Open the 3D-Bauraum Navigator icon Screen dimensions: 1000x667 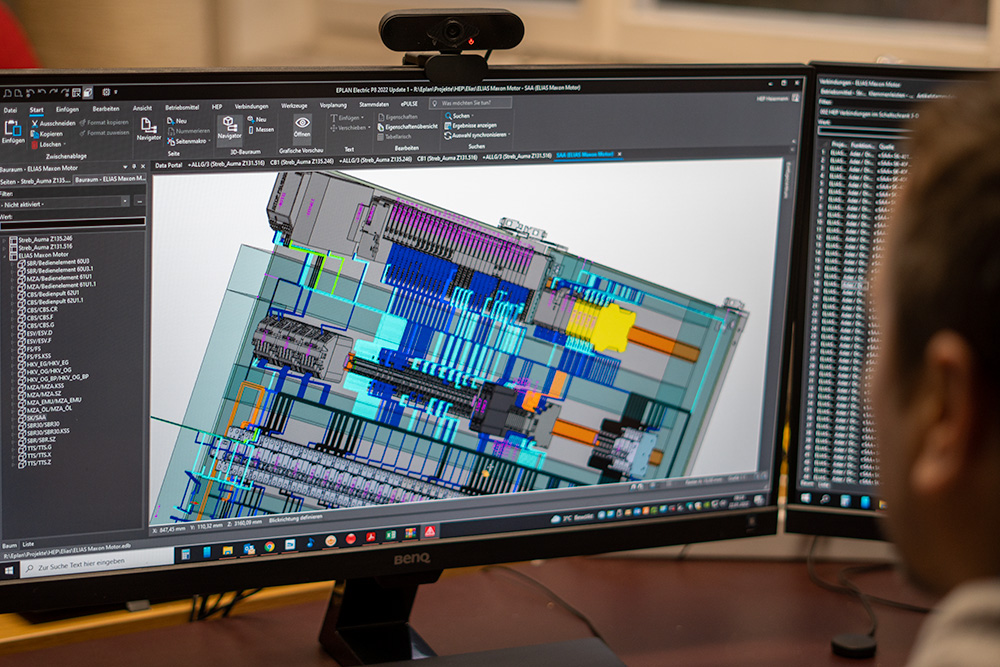tap(229, 124)
